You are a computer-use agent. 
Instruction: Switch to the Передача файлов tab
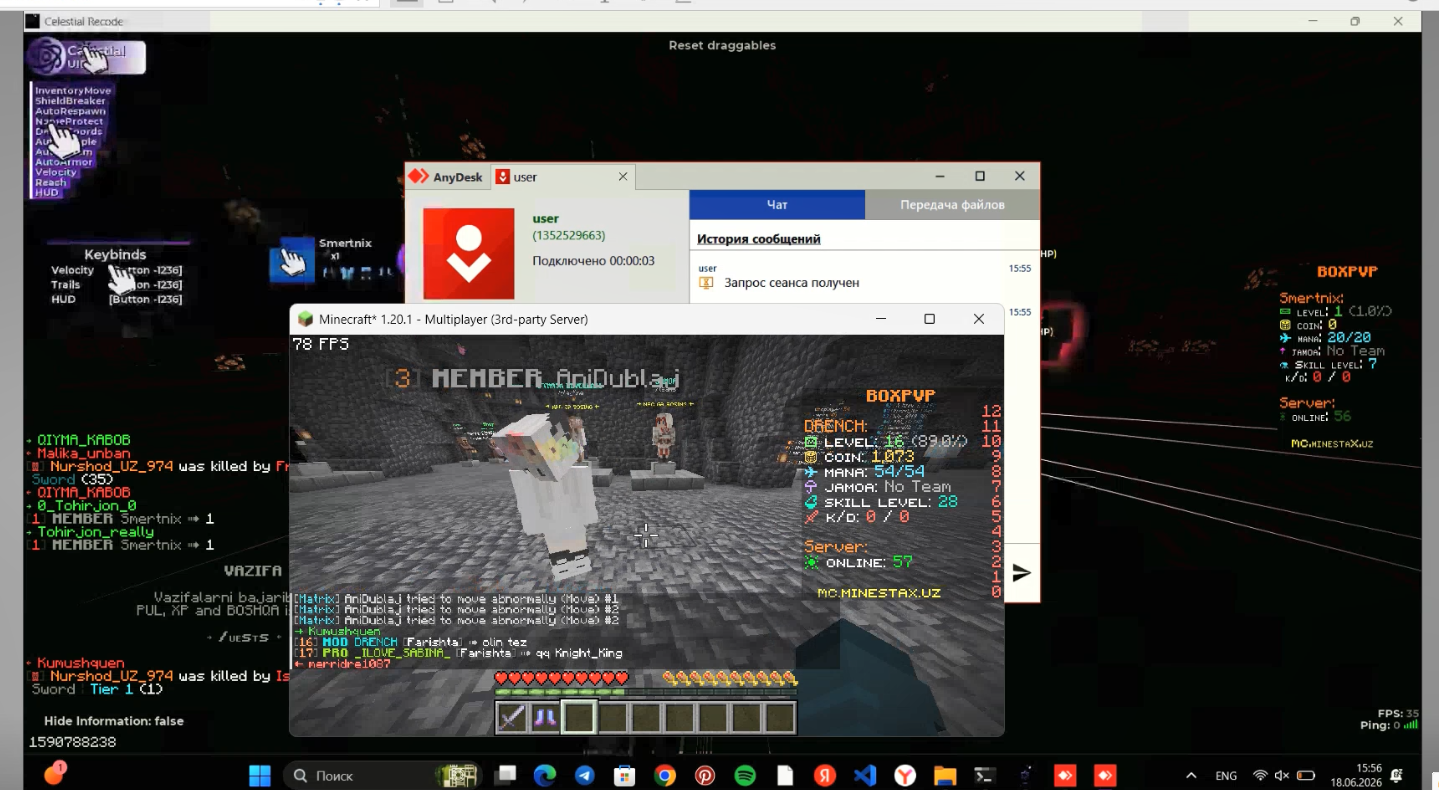click(952, 204)
